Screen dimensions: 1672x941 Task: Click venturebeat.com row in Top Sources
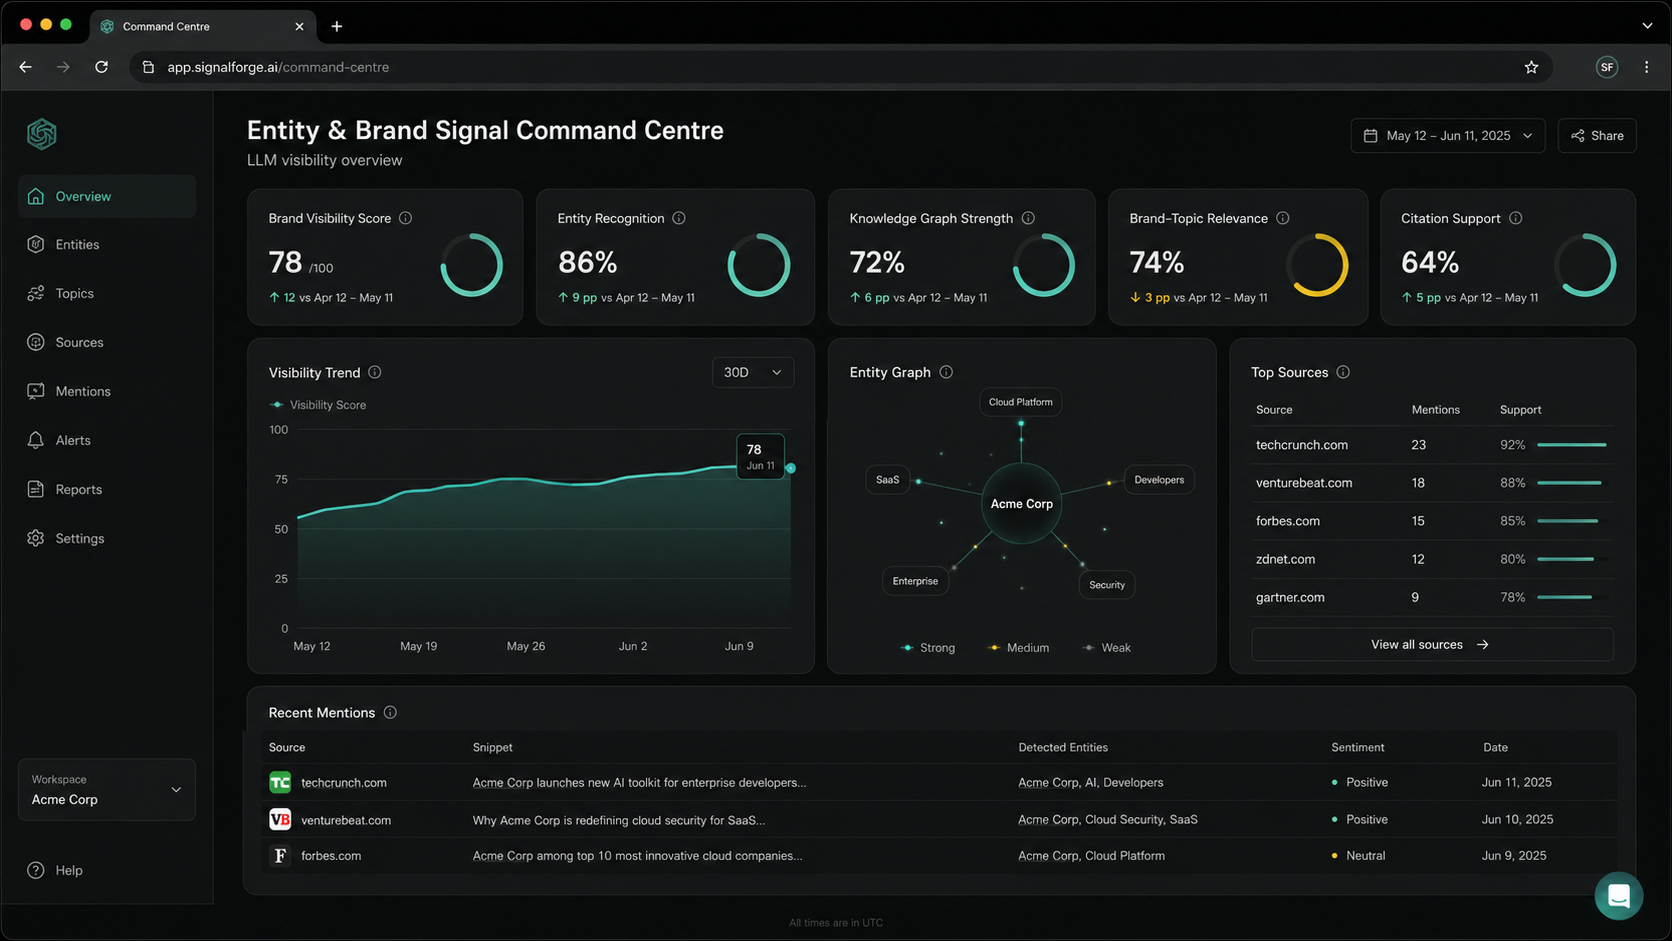tap(1431, 483)
